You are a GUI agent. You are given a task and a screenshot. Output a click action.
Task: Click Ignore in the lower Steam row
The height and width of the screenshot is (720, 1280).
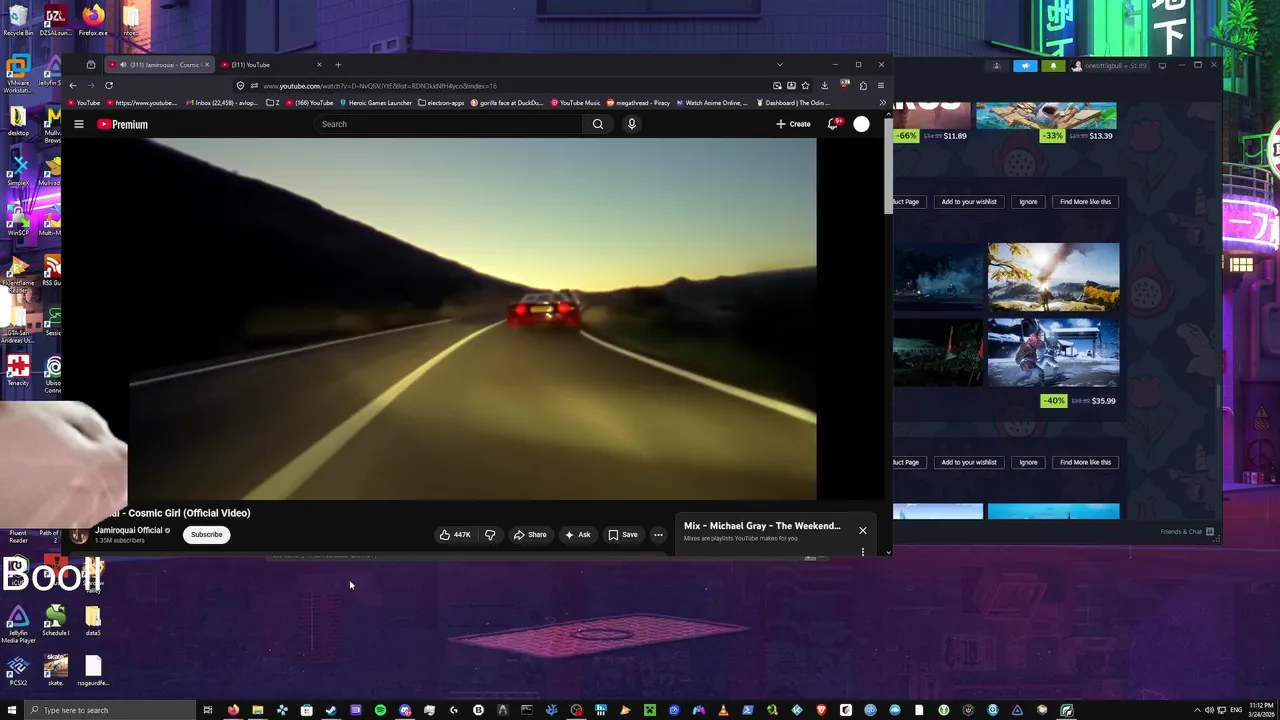(1028, 463)
